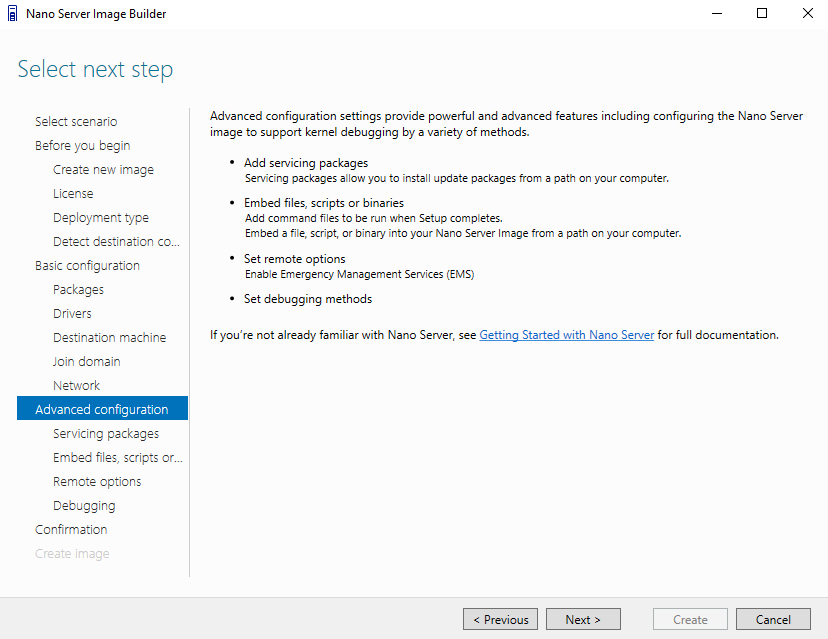Open Before you begin step
The image size is (828, 639).
(x=82, y=145)
